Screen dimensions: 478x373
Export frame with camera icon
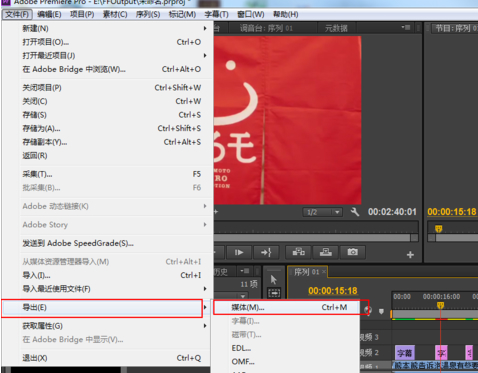353,252
